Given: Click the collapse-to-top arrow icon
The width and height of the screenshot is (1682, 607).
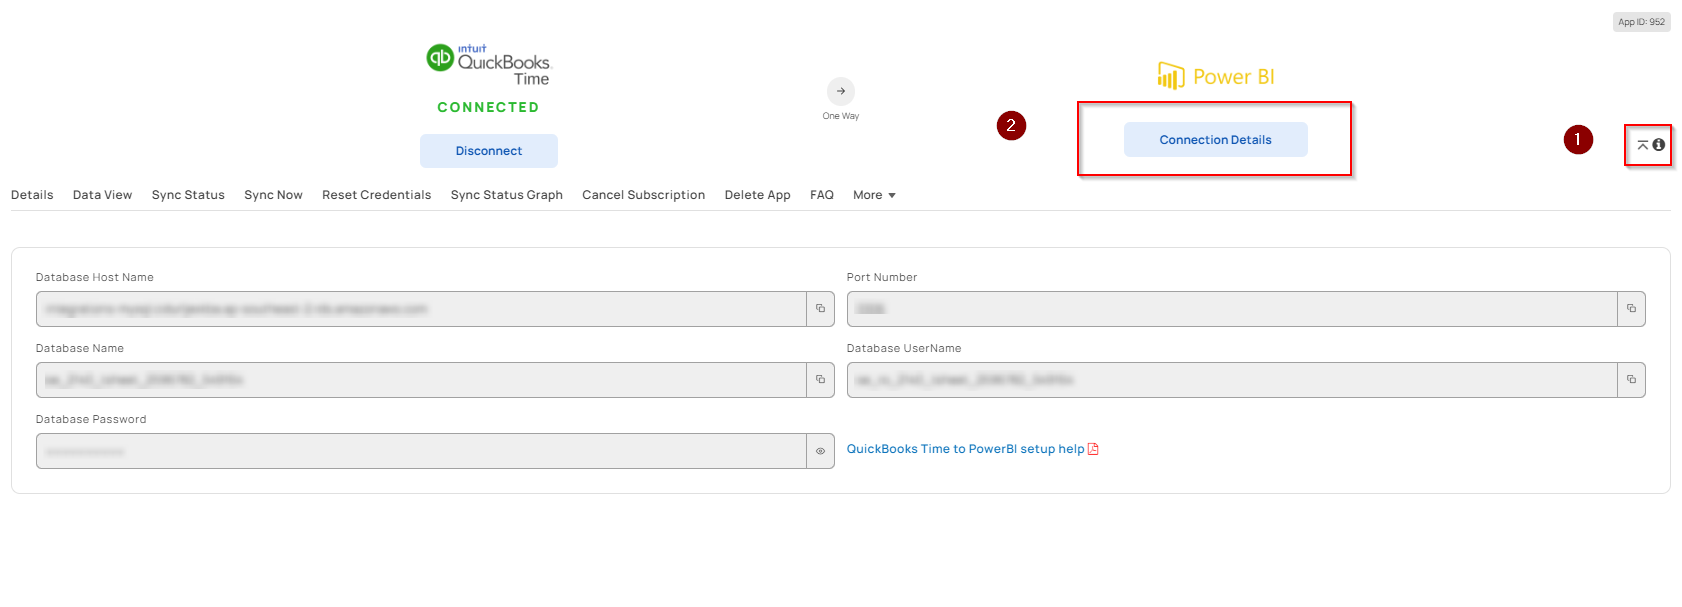Looking at the screenshot, I should [1642, 145].
